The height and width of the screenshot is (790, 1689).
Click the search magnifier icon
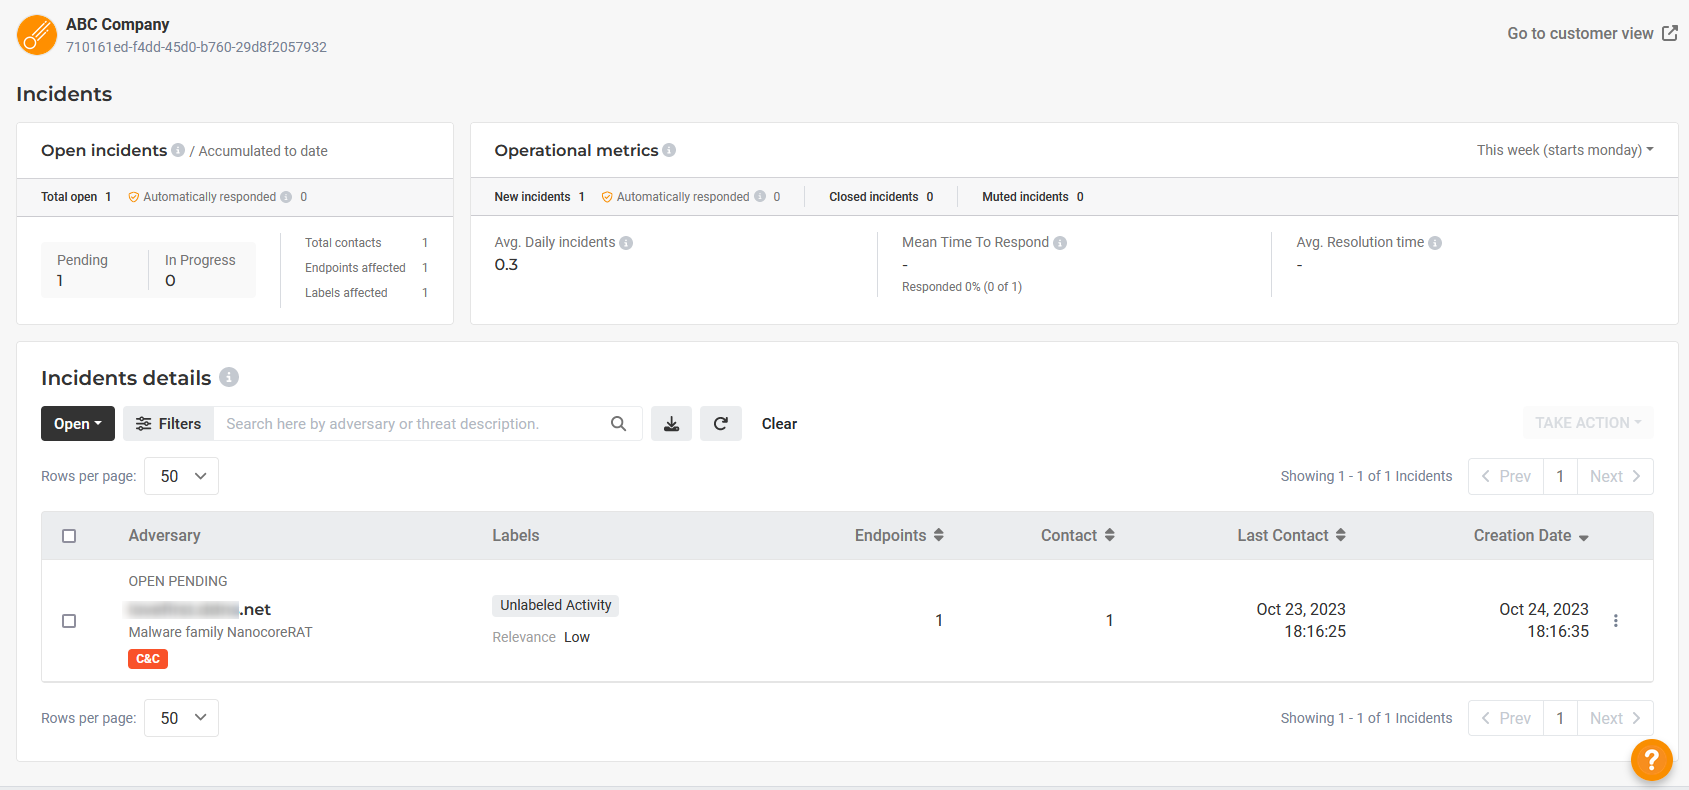point(618,424)
